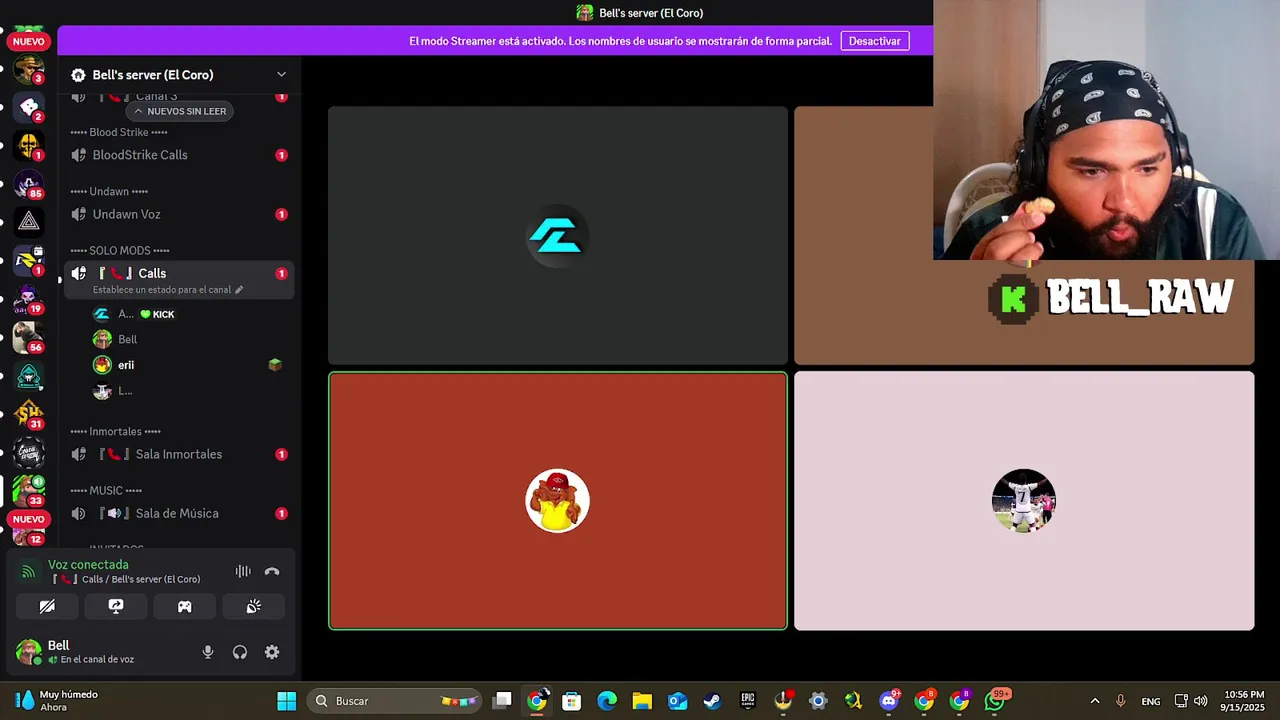
Task: Click Establece un estado para el canal
Action: 162,290
